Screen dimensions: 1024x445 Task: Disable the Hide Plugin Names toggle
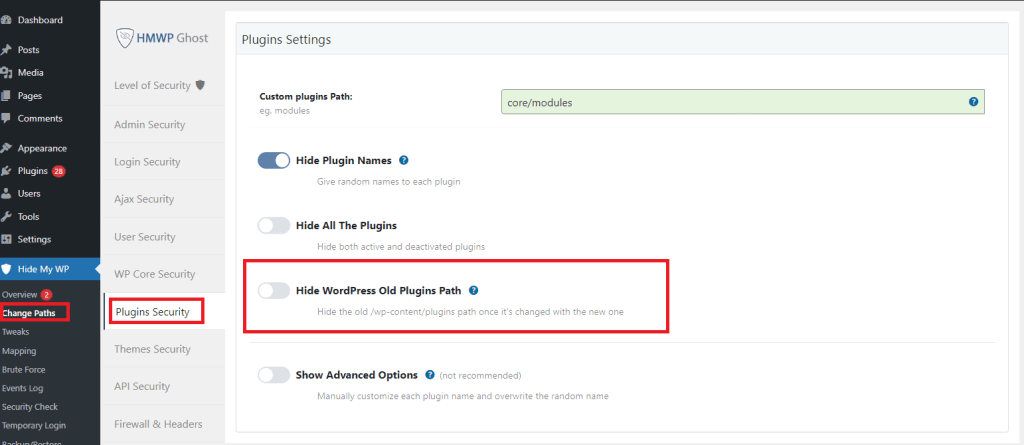click(274, 161)
